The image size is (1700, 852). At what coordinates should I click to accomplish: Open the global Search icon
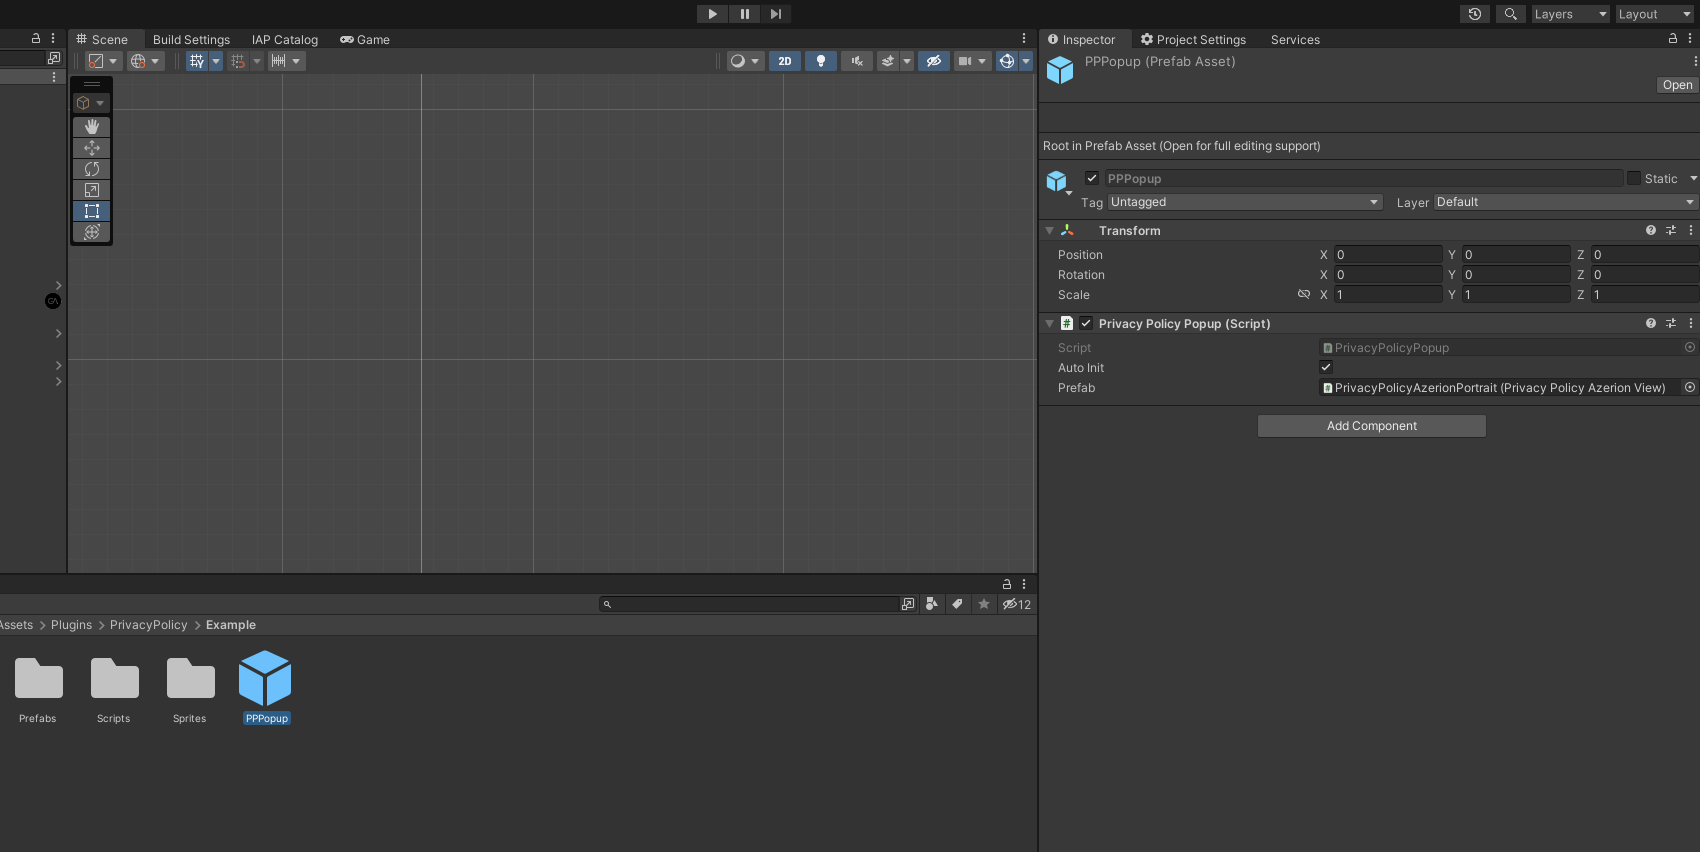pos(1511,14)
